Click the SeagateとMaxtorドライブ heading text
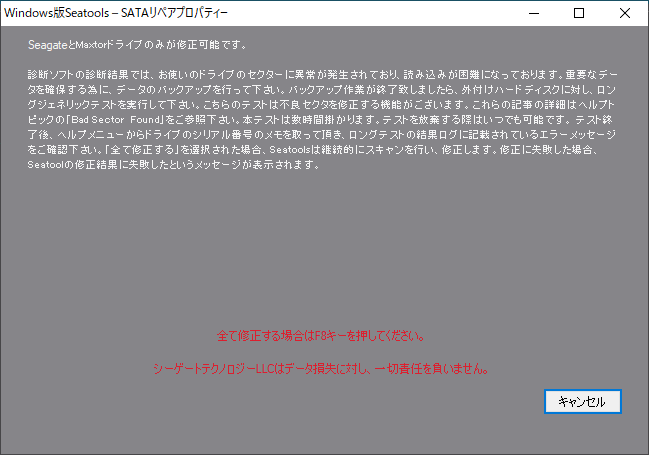The width and height of the screenshot is (649, 455). coord(137,45)
